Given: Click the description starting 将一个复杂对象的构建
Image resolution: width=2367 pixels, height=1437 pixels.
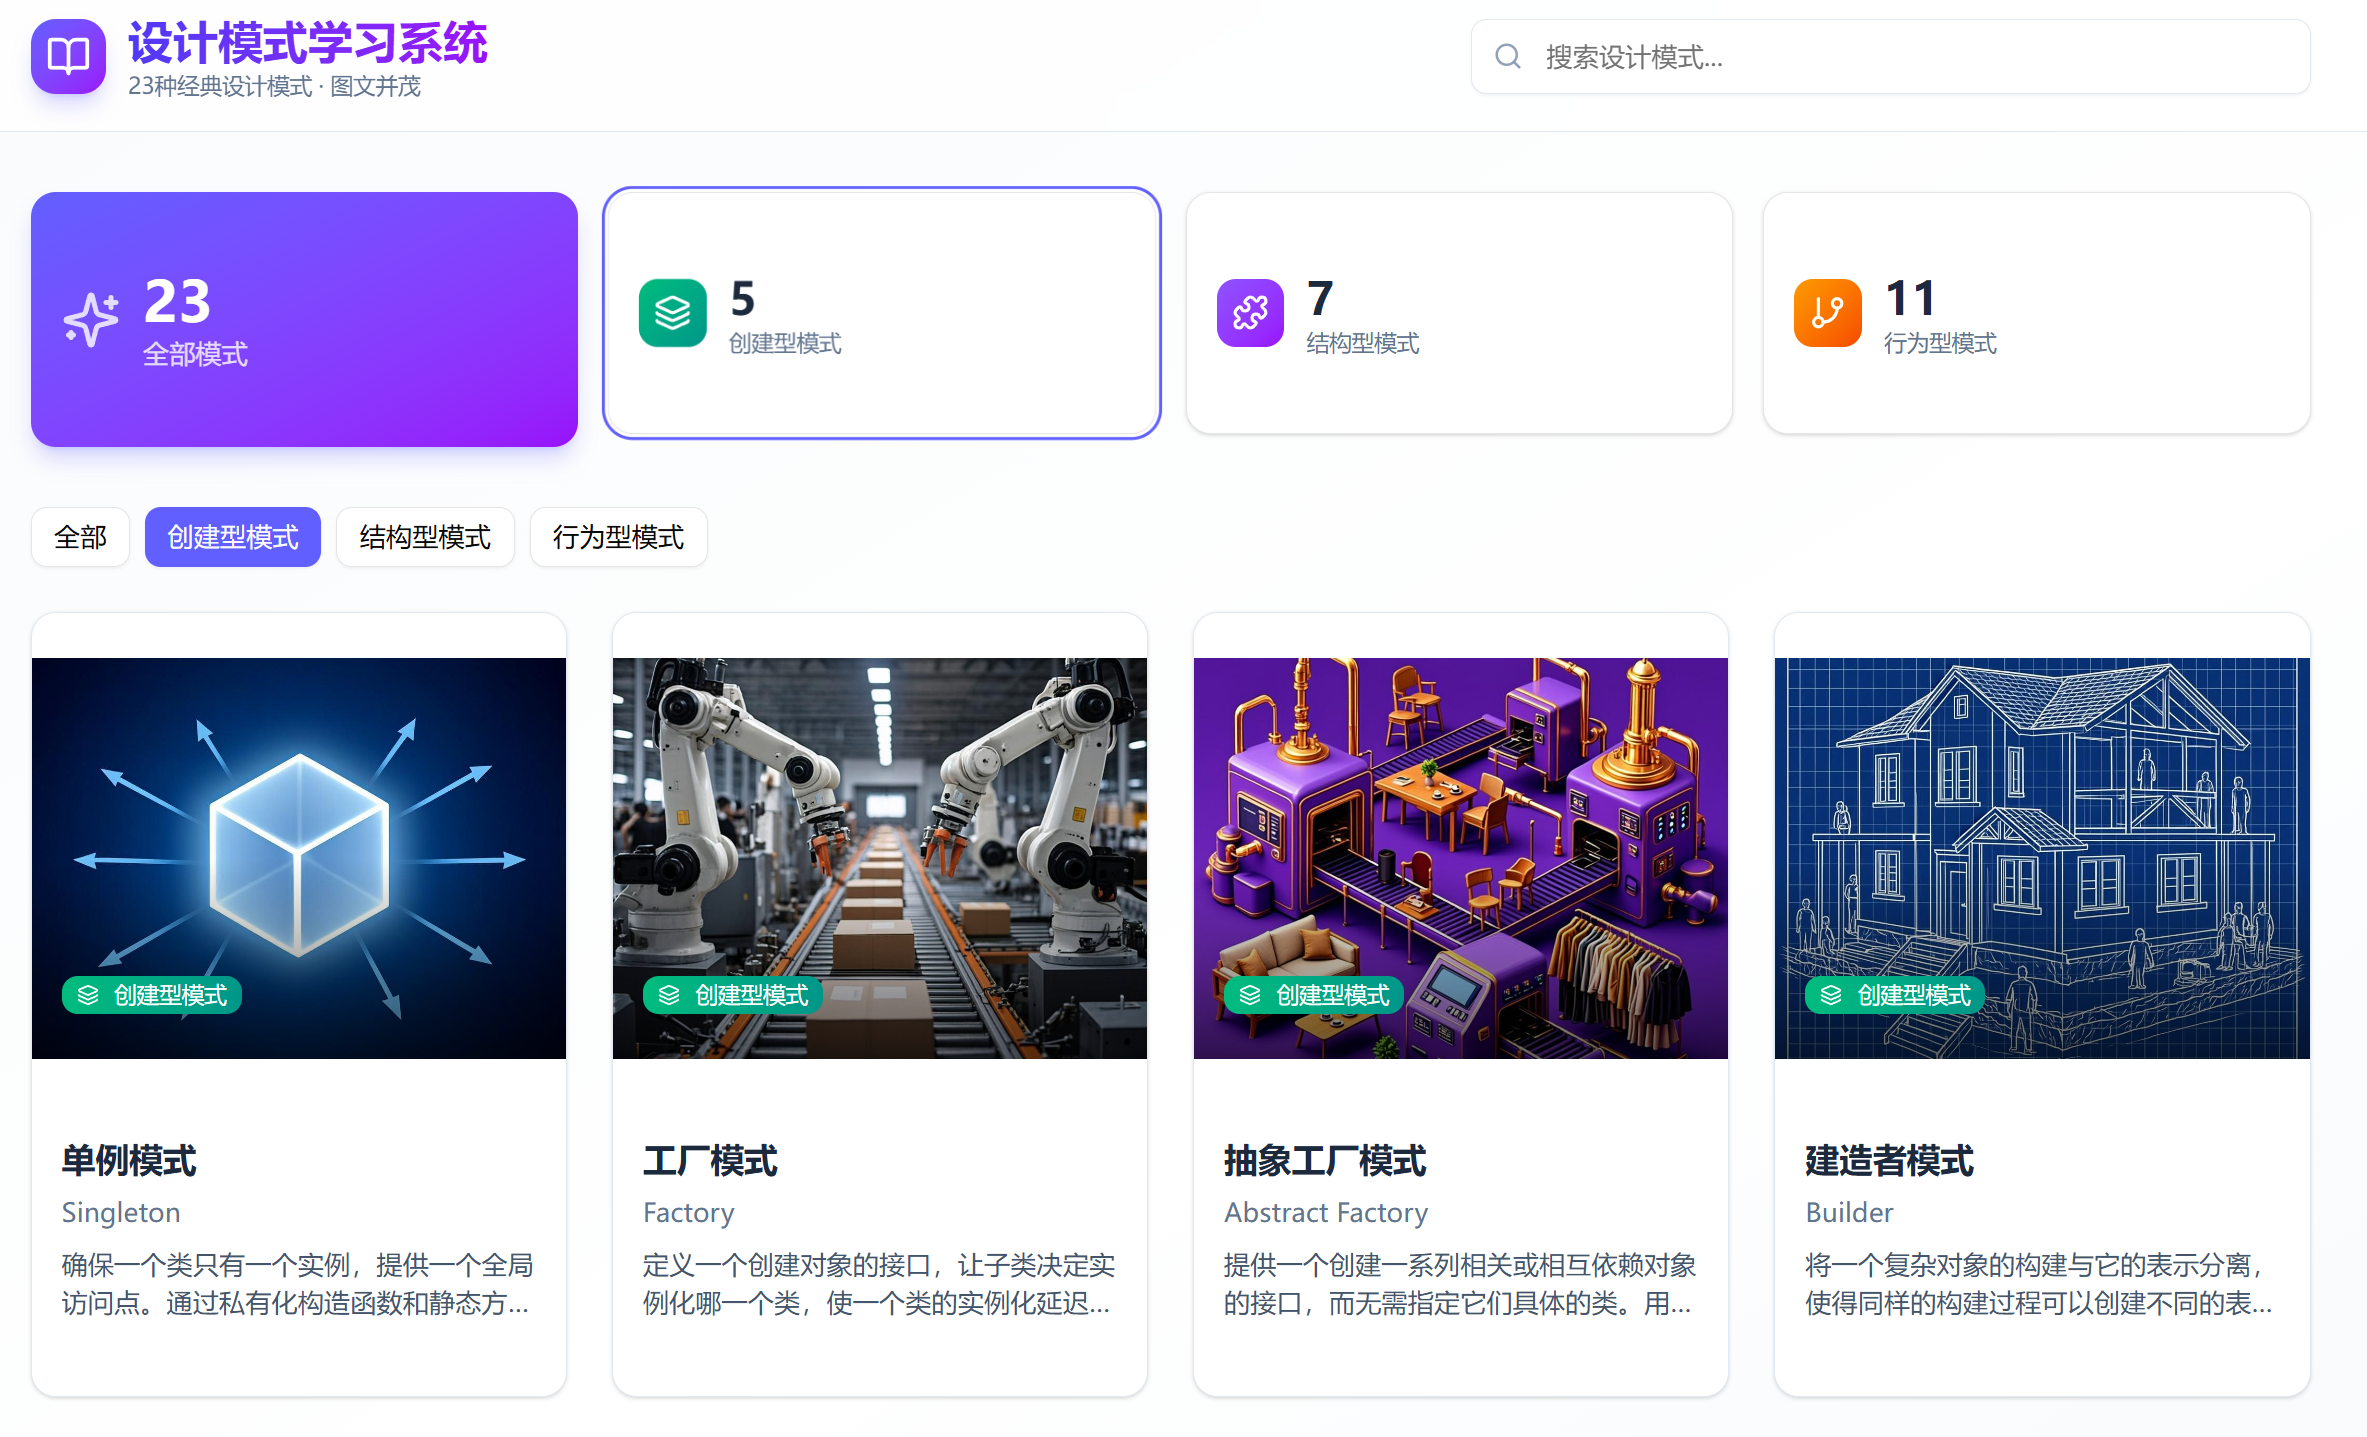Looking at the screenshot, I should click(2039, 1284).
